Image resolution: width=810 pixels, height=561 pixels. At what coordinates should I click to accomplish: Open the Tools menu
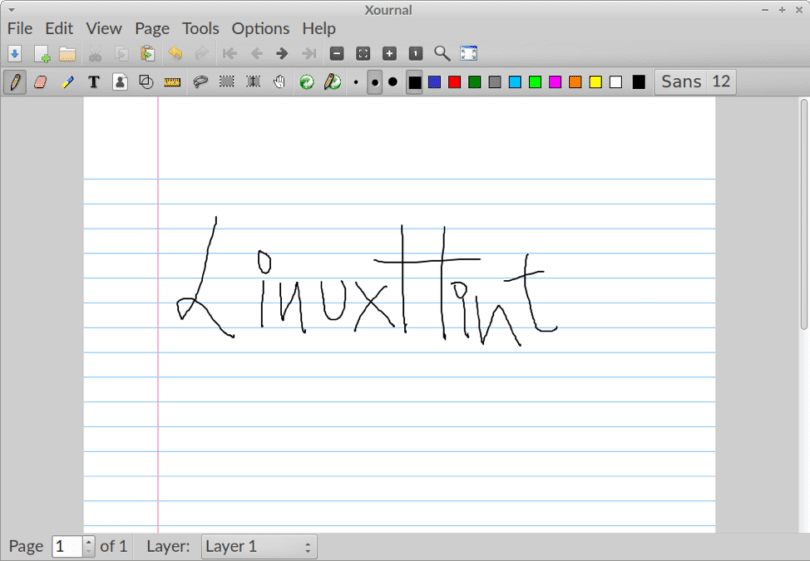tap(200, 28)
